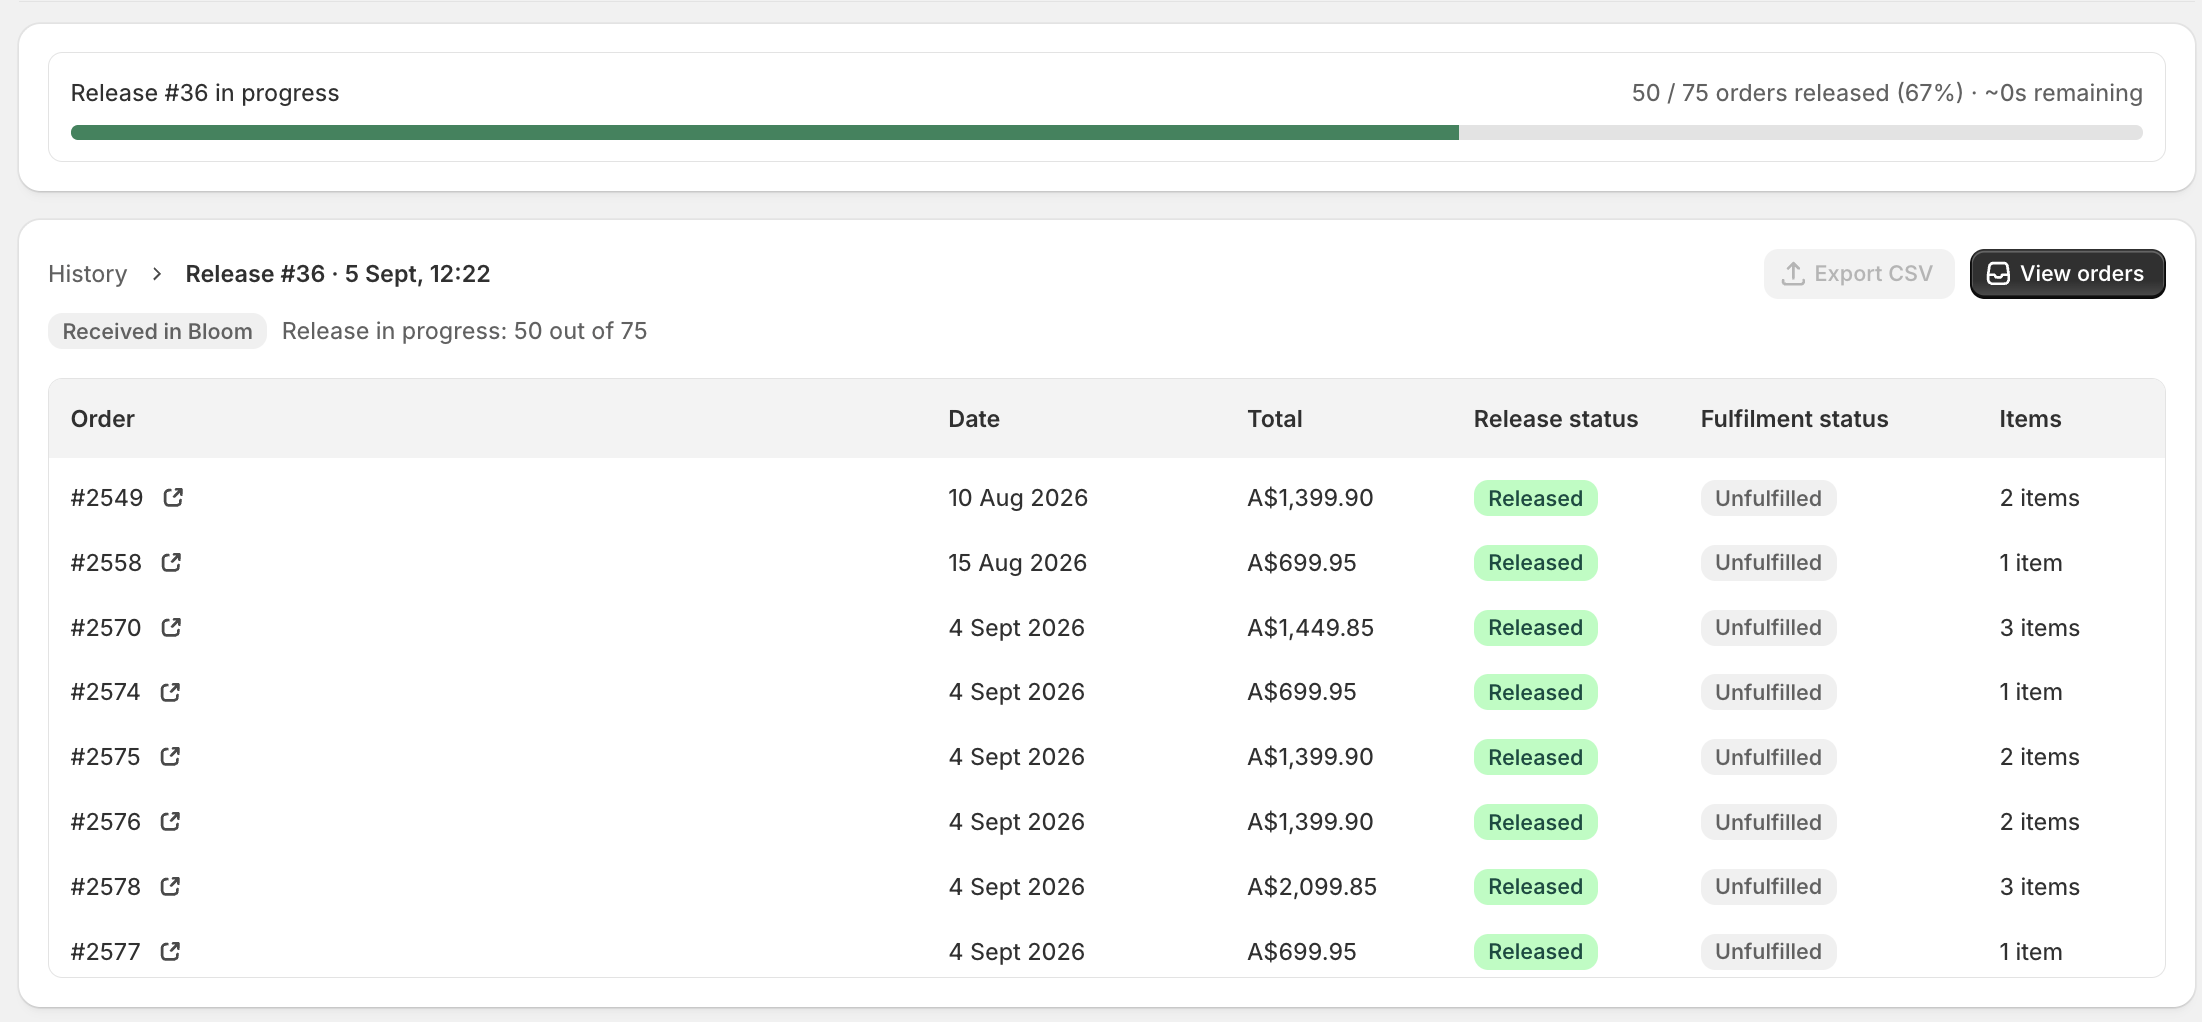Viewport: 2202px width, 1022px height.
Task: Select order number #2575
Action: tap(106, 757)
